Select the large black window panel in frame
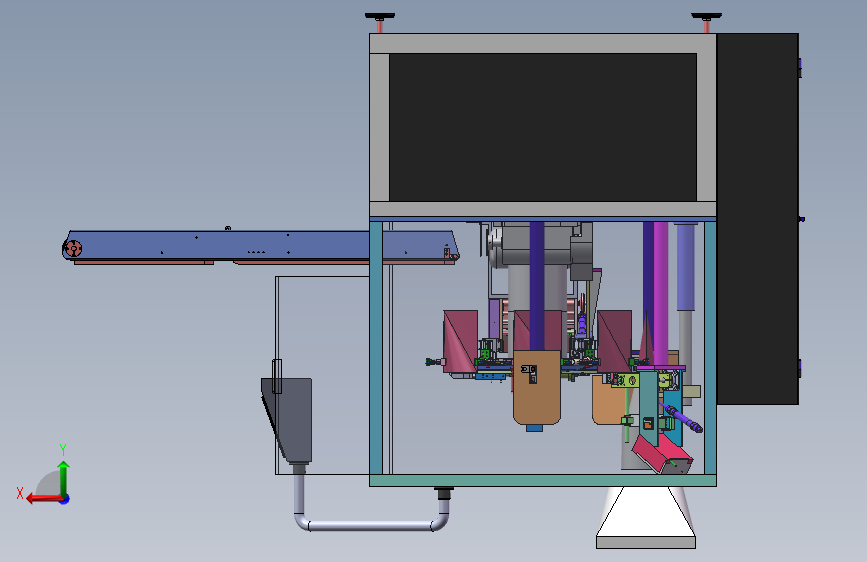The height and width of the screenshot is (562, 867). [542, 127]
